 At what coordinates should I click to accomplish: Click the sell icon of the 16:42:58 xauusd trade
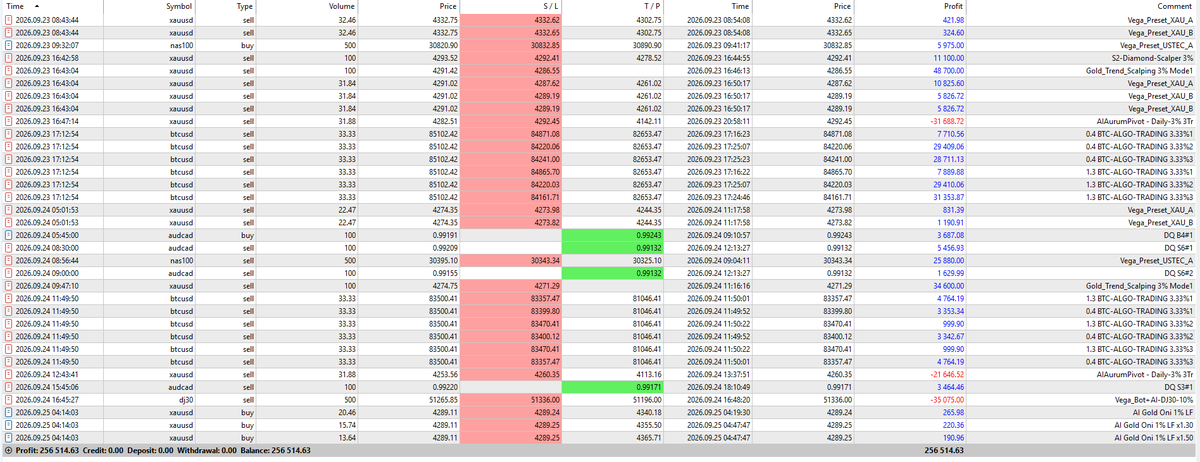click(9, 59)
